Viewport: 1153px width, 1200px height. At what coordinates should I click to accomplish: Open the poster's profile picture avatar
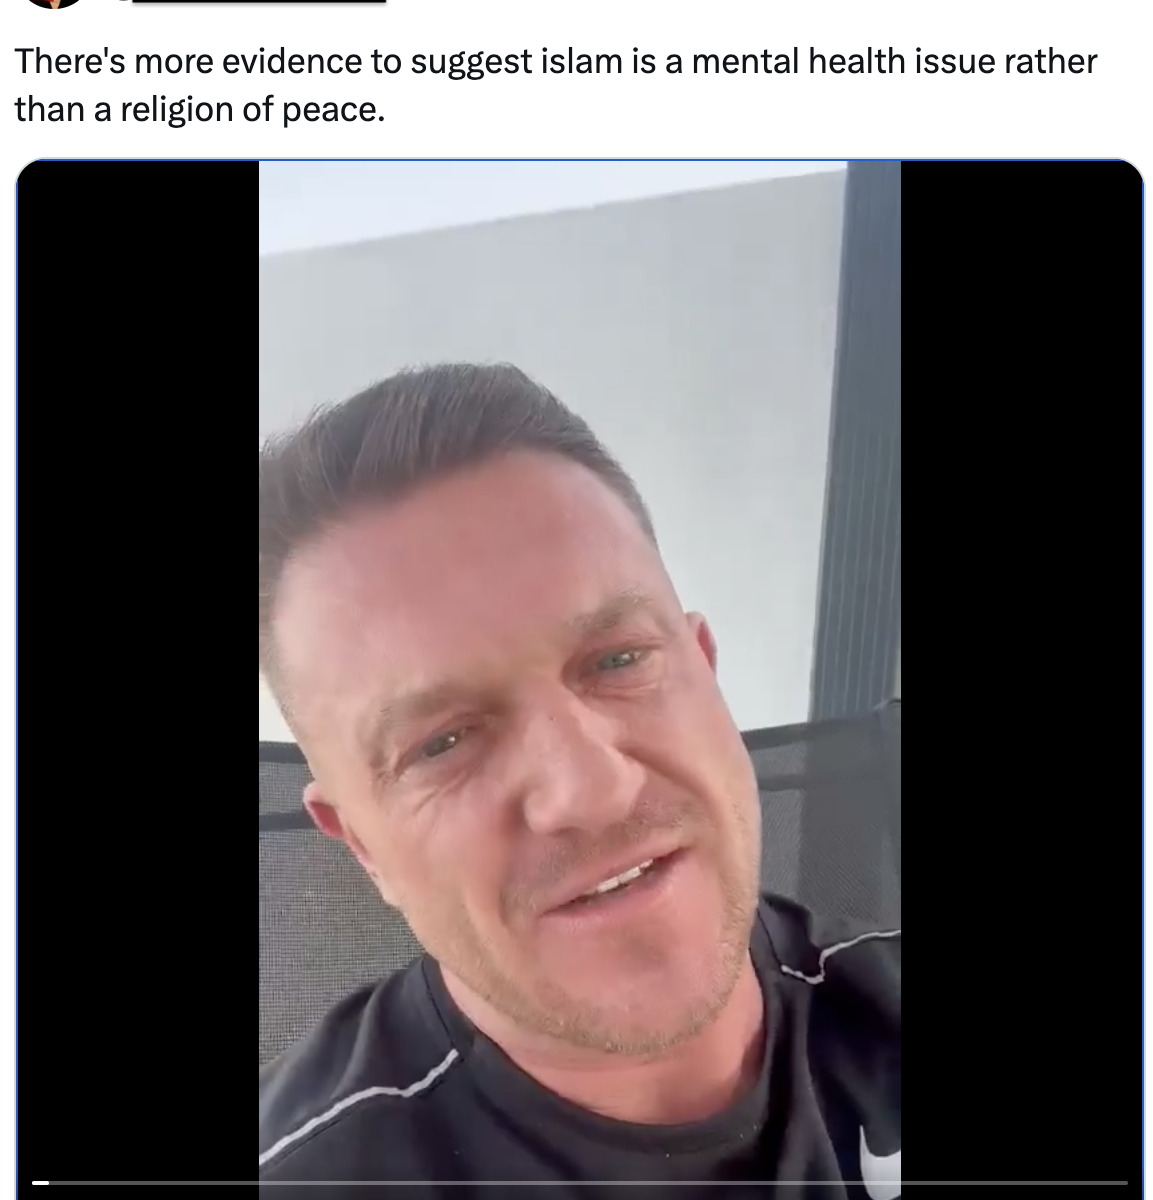coord(54,3)
